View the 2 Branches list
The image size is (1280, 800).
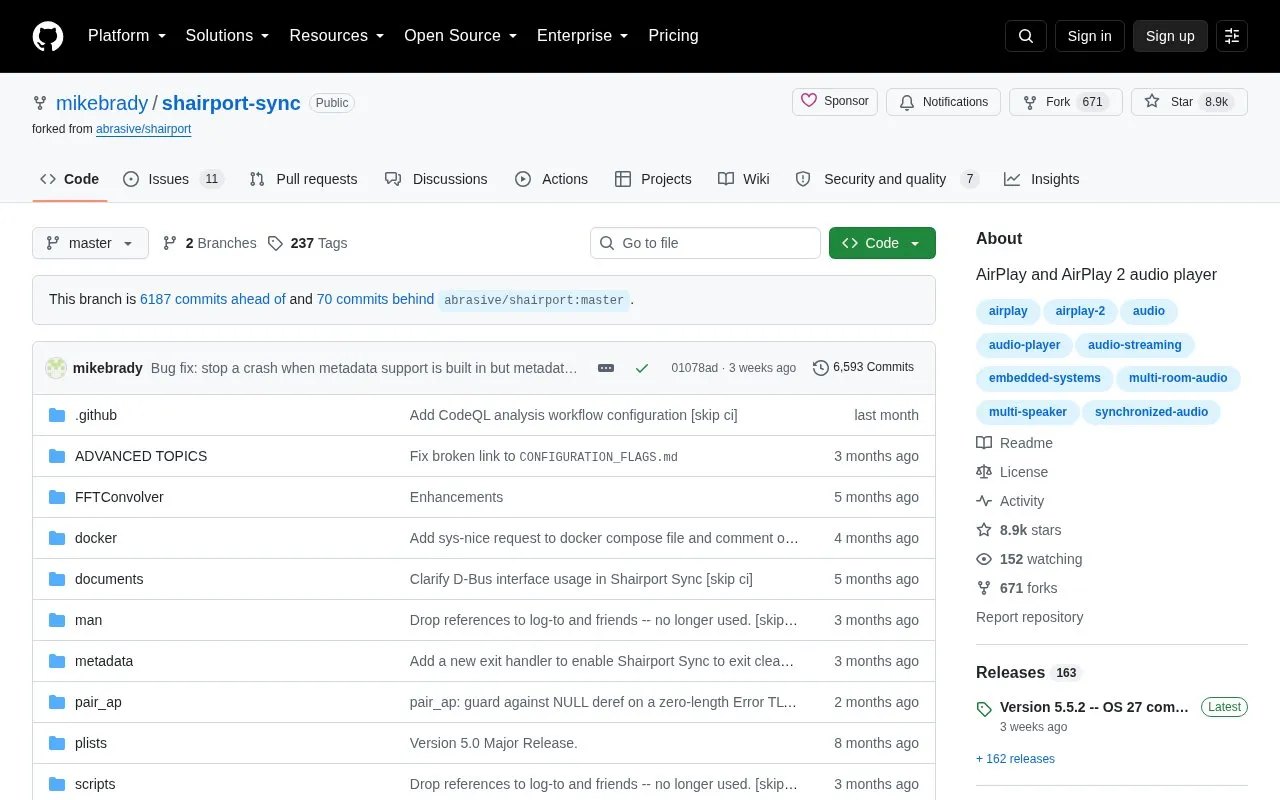point(209,243)
